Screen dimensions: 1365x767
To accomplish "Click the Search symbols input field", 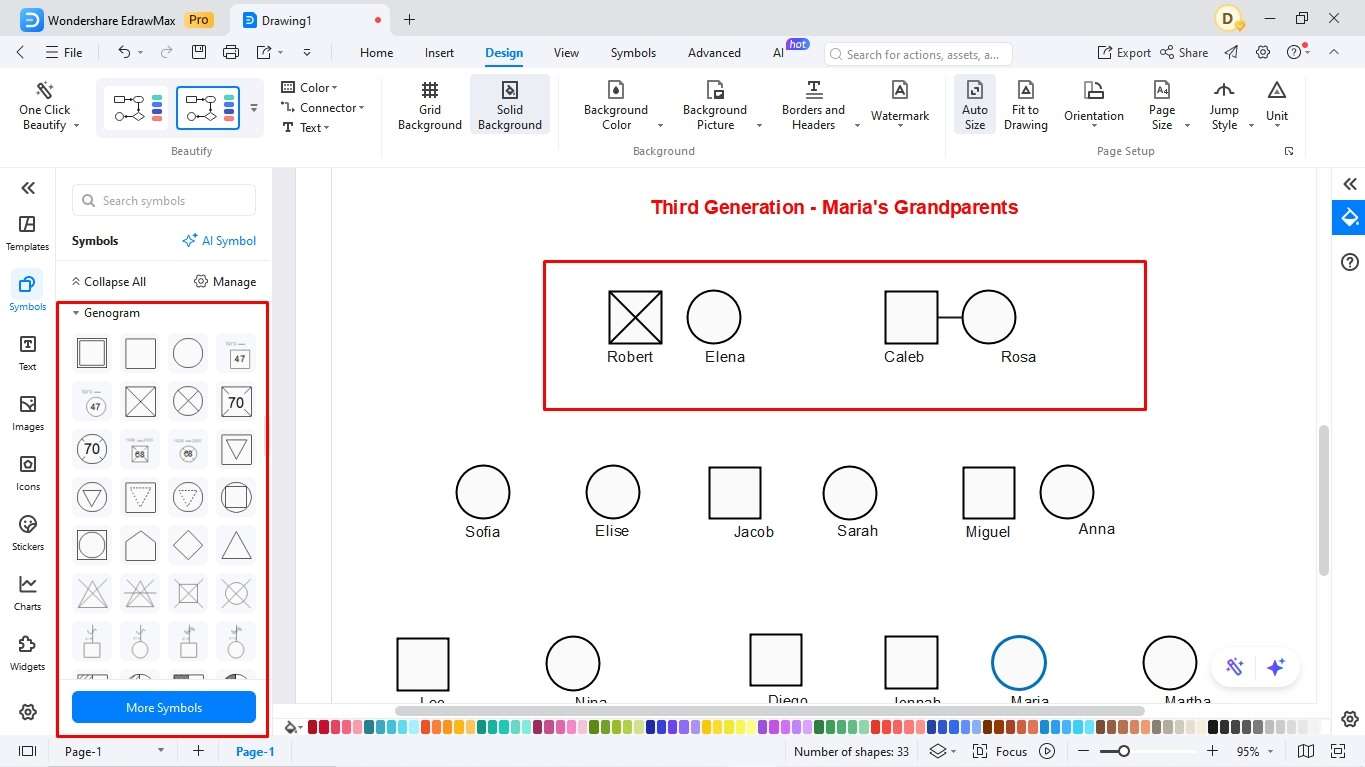I will click(x=164, y=200).
